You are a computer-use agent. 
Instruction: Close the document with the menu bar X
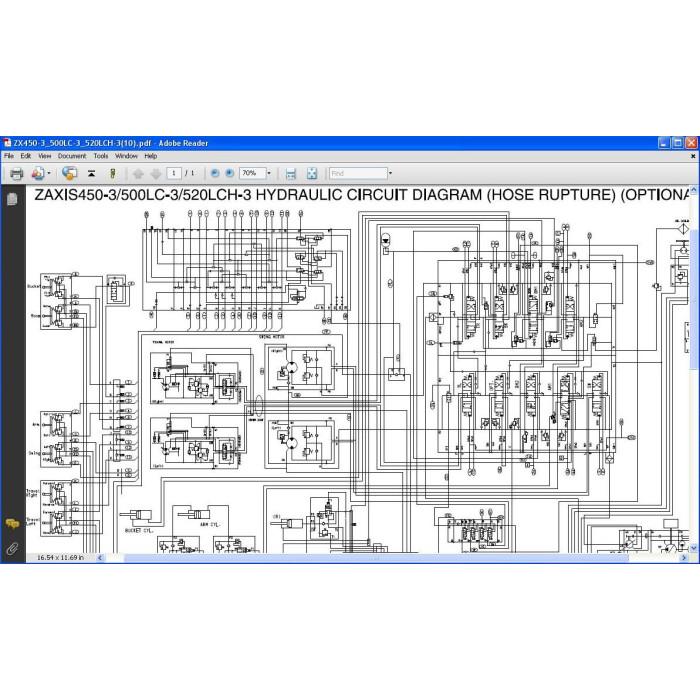click(693, 156)
